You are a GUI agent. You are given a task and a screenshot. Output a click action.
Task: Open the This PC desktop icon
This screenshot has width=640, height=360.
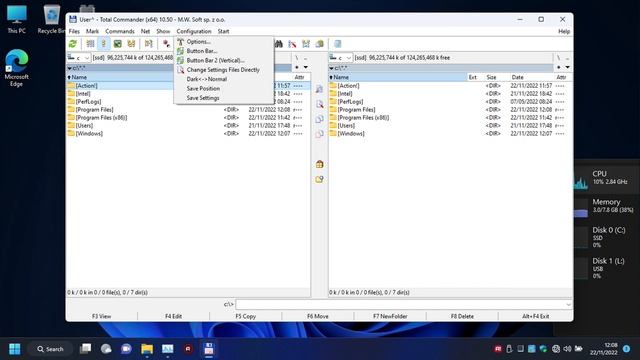click(16, 20)
